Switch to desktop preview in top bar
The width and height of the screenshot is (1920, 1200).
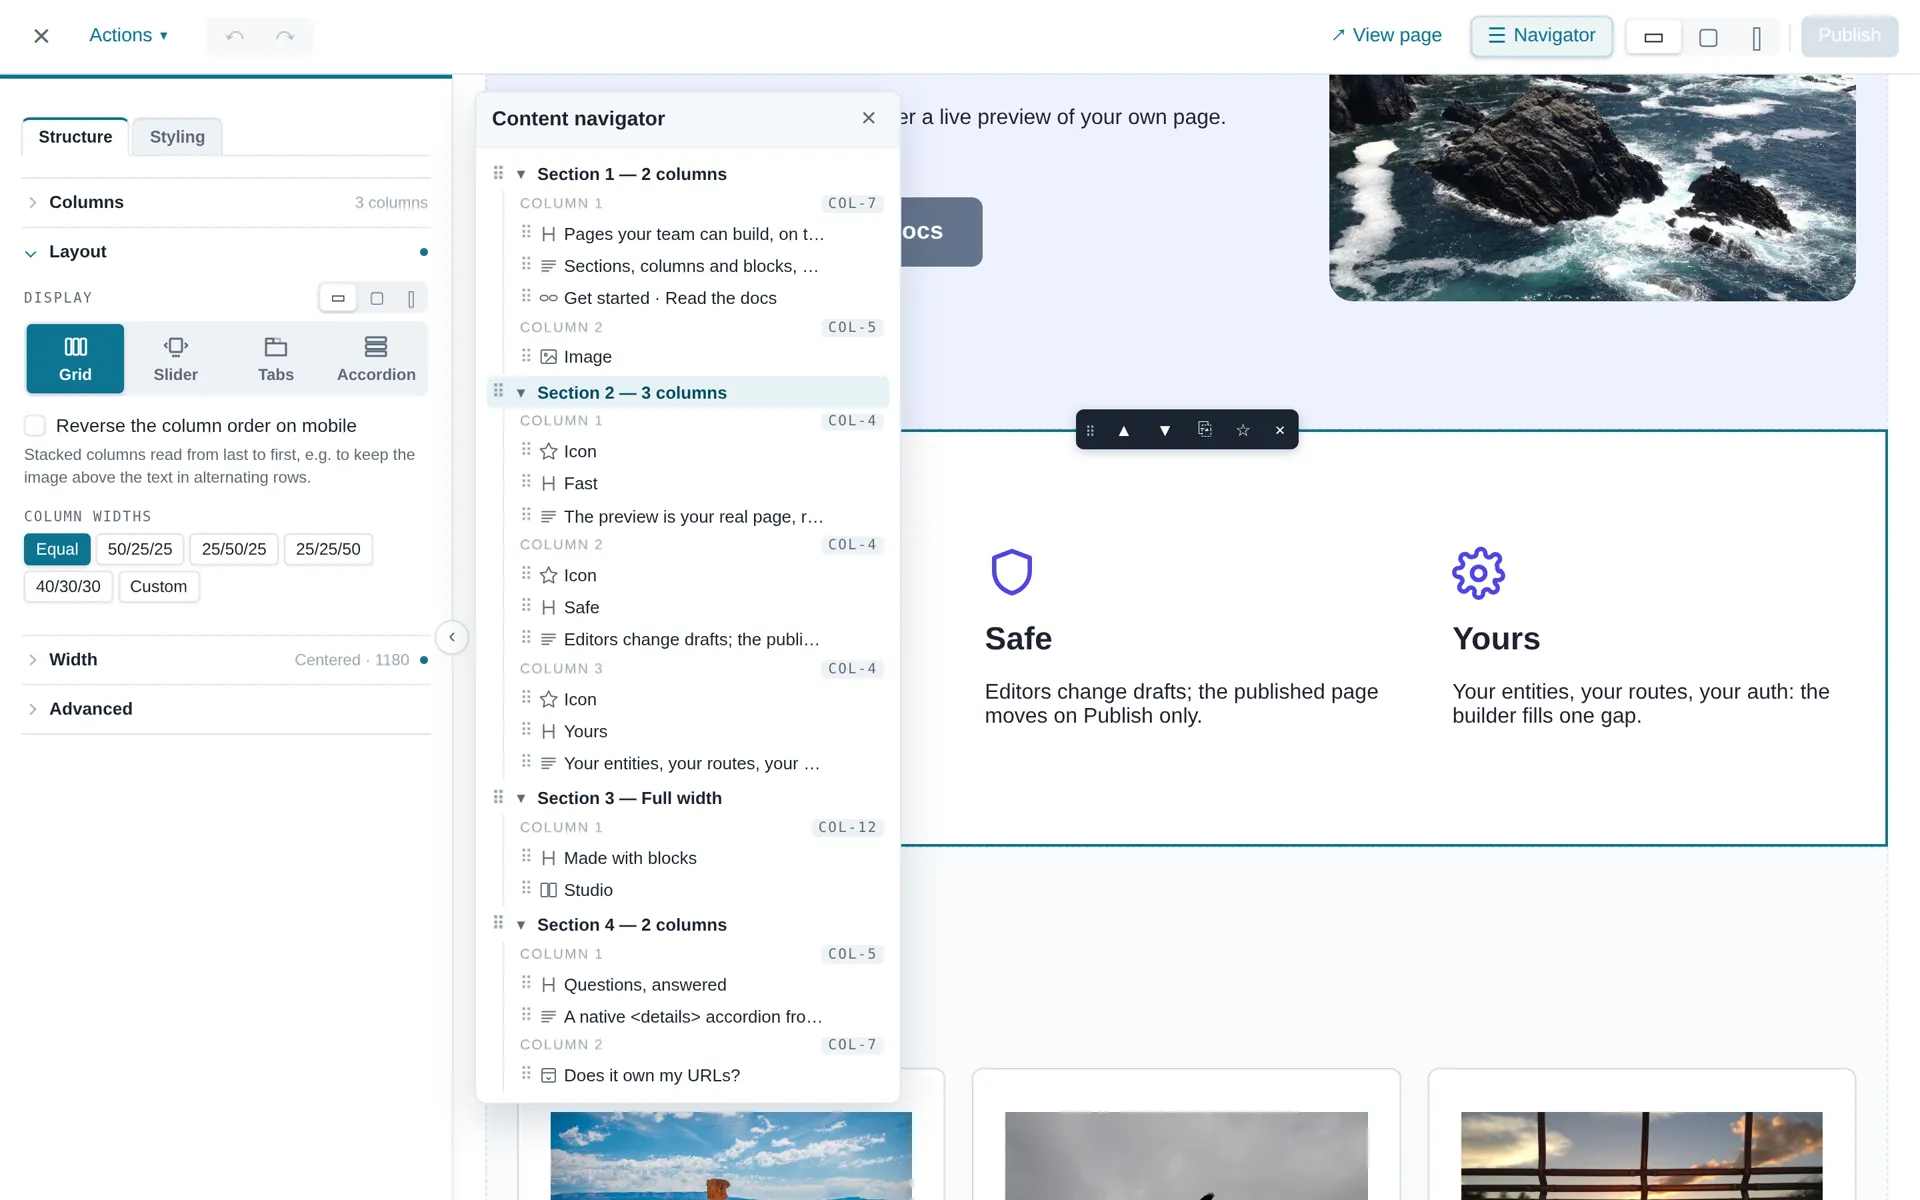click(1653, 38)
